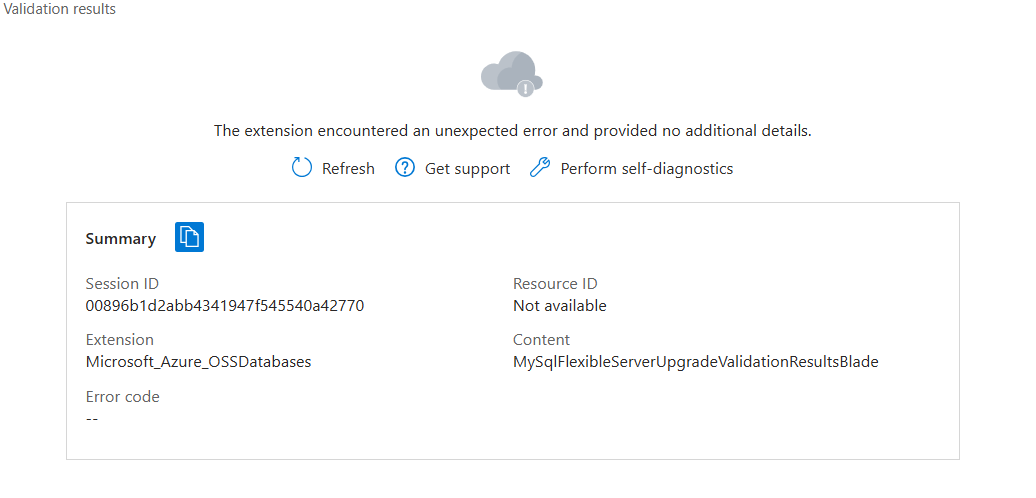Click the Get support question mark icon
1036x498 pixels.
(x=404, y=168)
